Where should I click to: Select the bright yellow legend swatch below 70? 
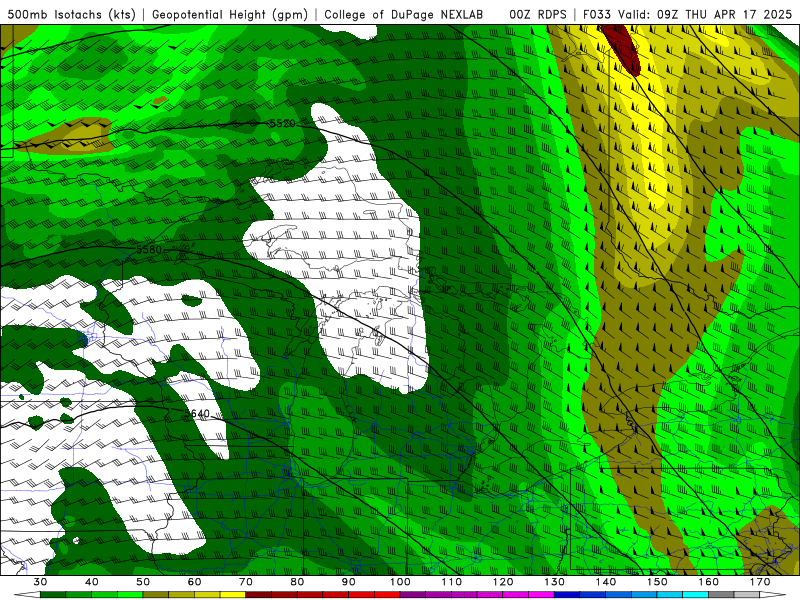pyautogui.click(x=233, y=595)
